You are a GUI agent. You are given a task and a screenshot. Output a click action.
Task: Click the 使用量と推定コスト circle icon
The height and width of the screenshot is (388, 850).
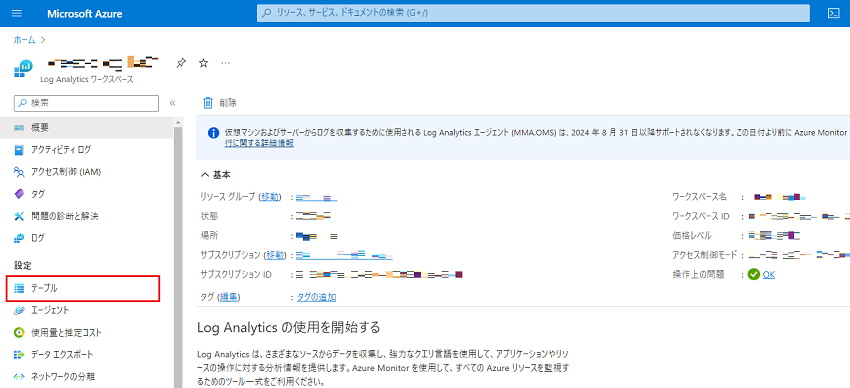(x=19, y=332)
